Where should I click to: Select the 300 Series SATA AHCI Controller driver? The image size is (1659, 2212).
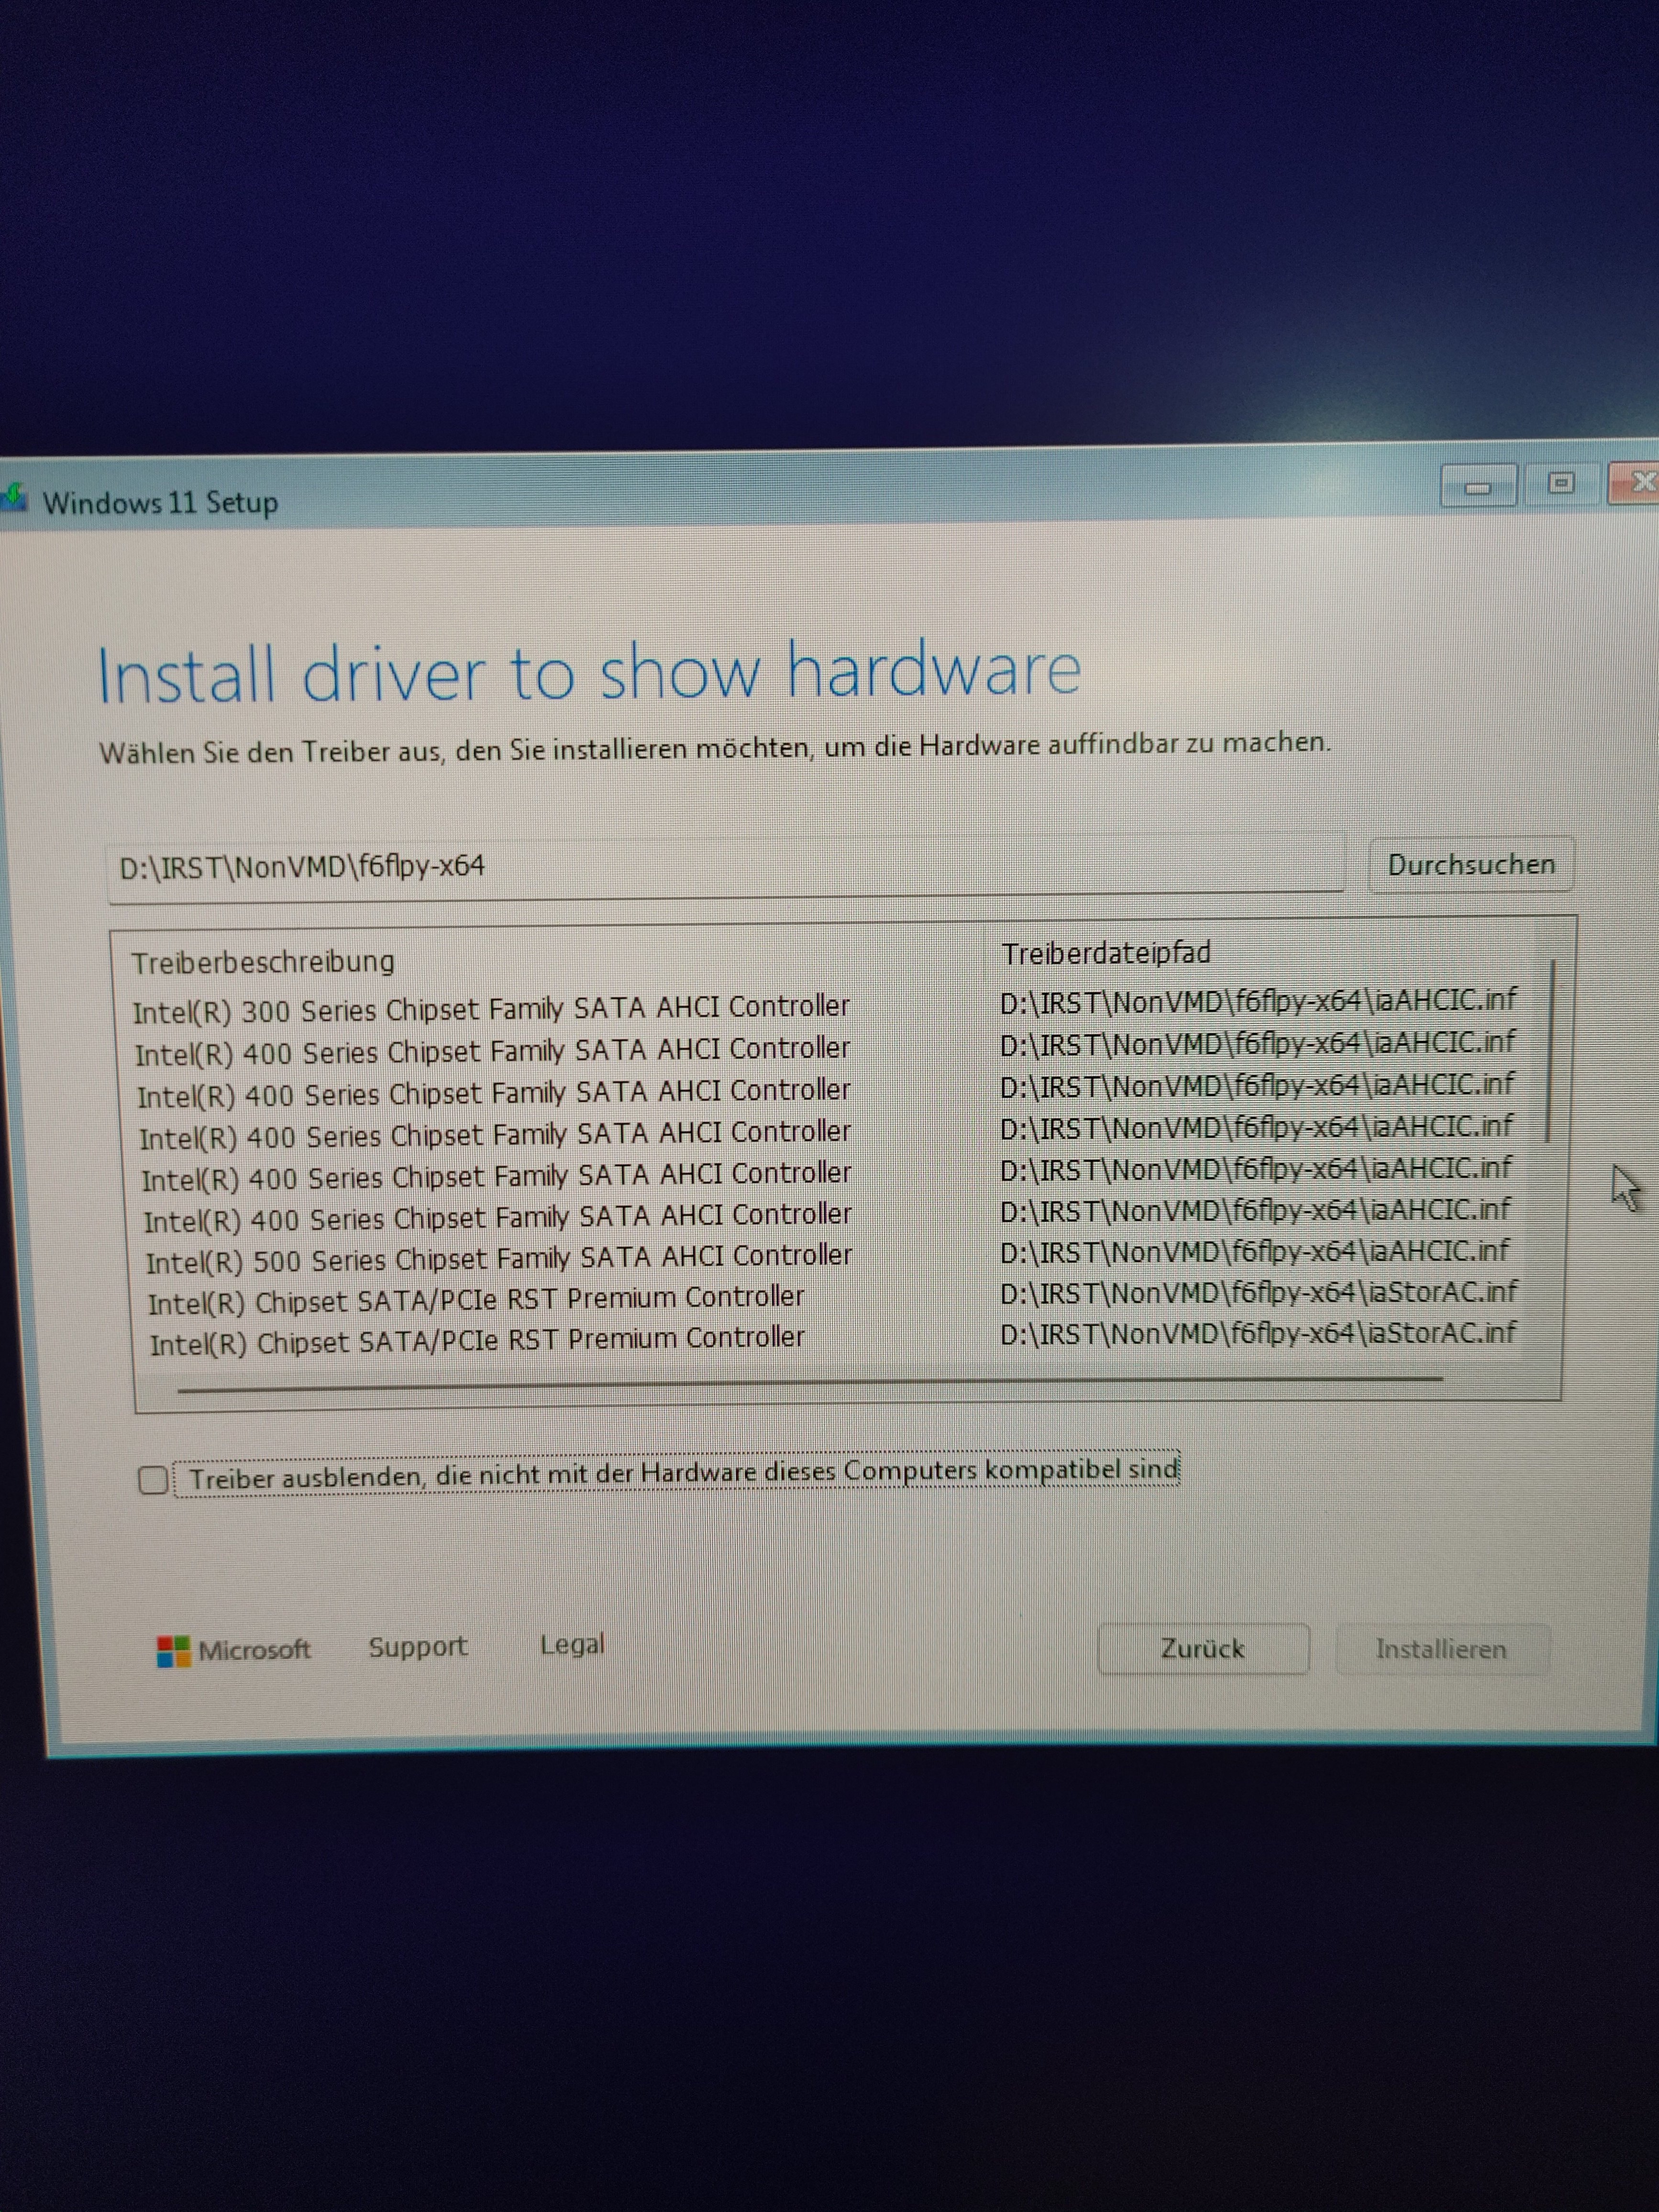[491, 1010]
